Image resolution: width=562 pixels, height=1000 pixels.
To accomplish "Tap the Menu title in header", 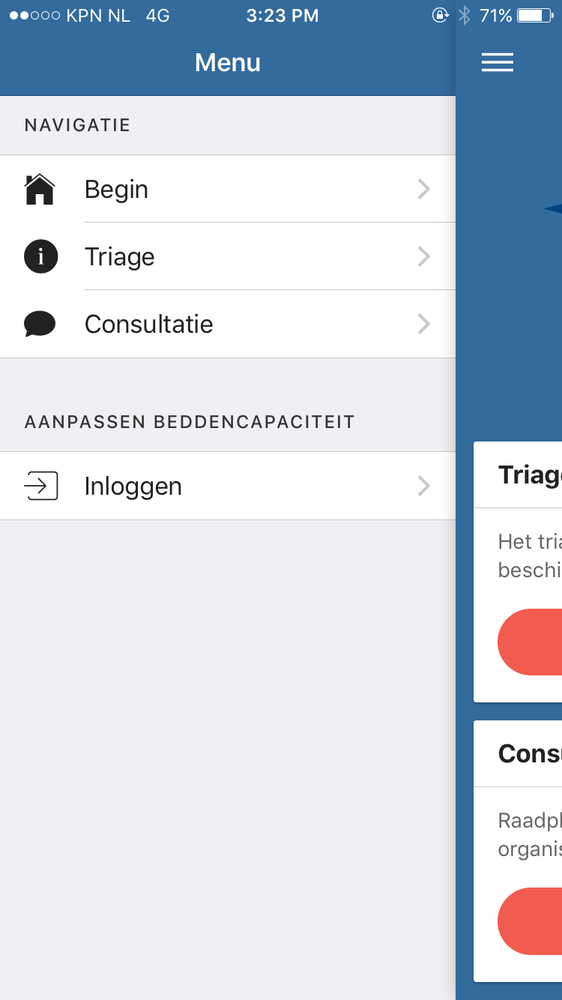I will click(228, 62).
